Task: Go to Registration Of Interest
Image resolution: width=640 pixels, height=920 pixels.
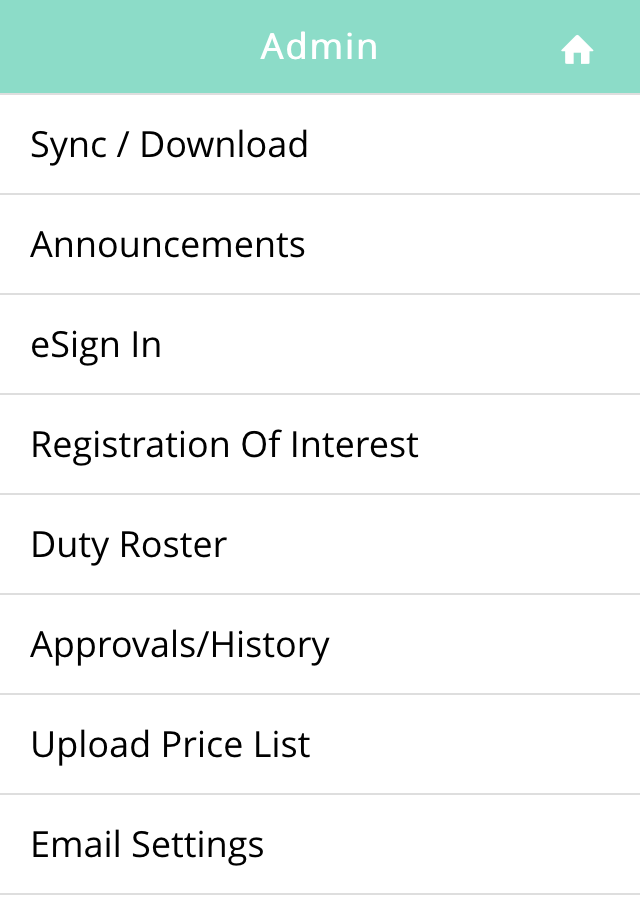Action: [225, 445]
